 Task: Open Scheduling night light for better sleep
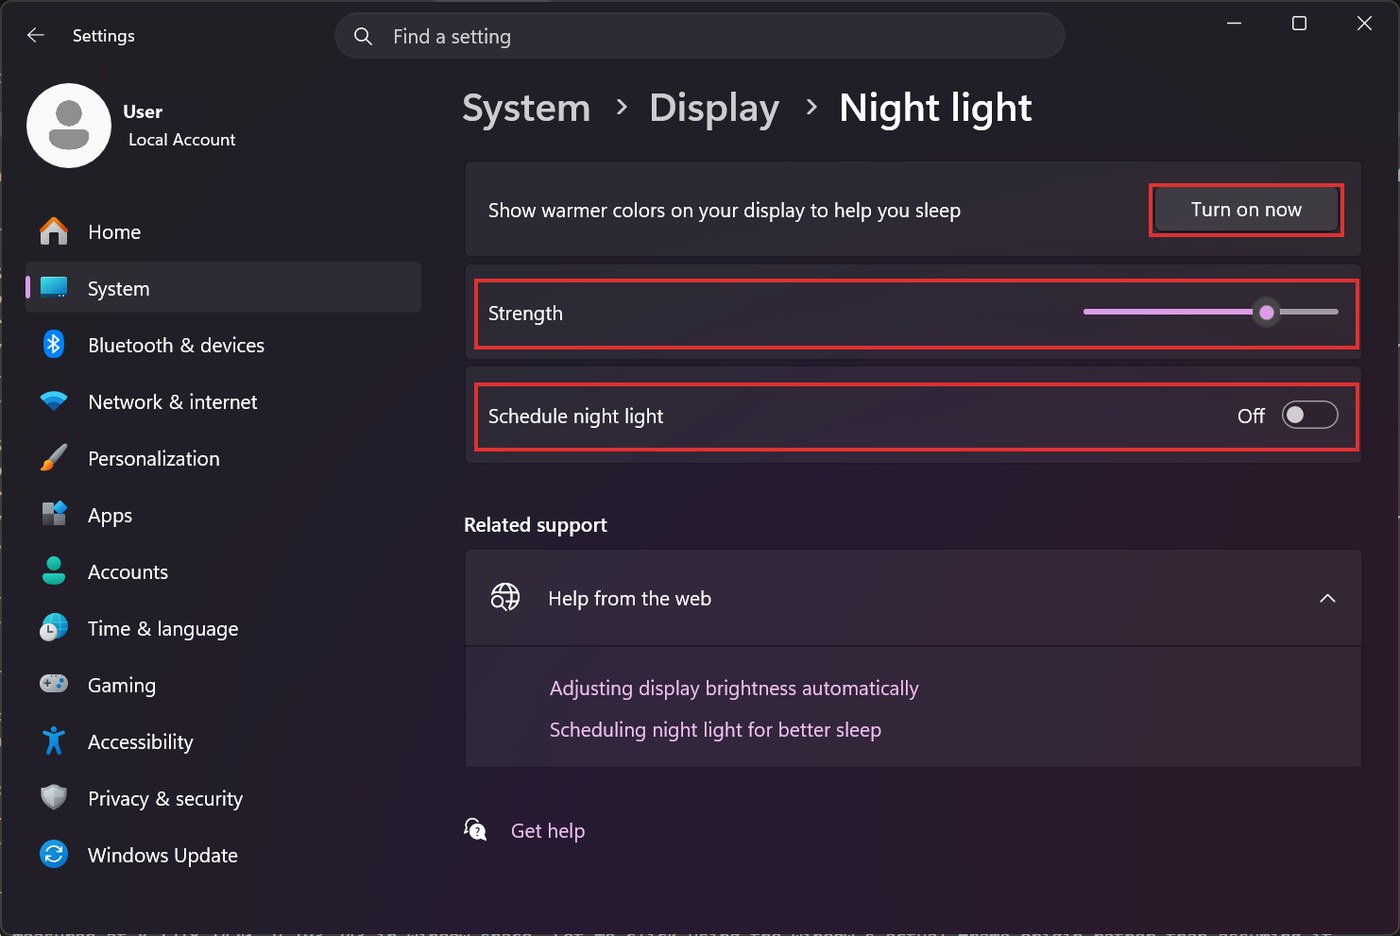tap(715, 729)
